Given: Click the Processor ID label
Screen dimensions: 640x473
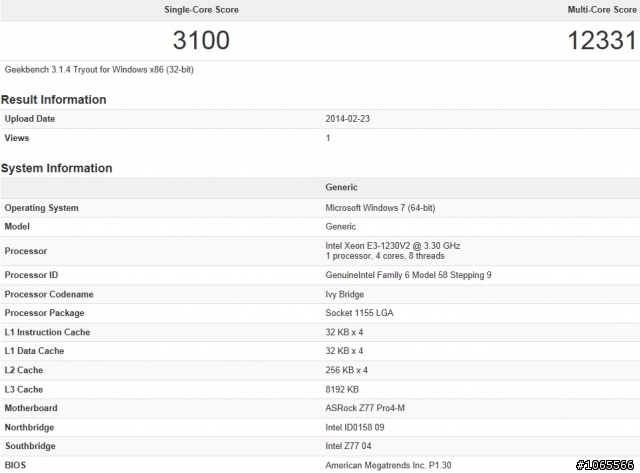Looking at the screenshot, I should (x=31, y=275).
